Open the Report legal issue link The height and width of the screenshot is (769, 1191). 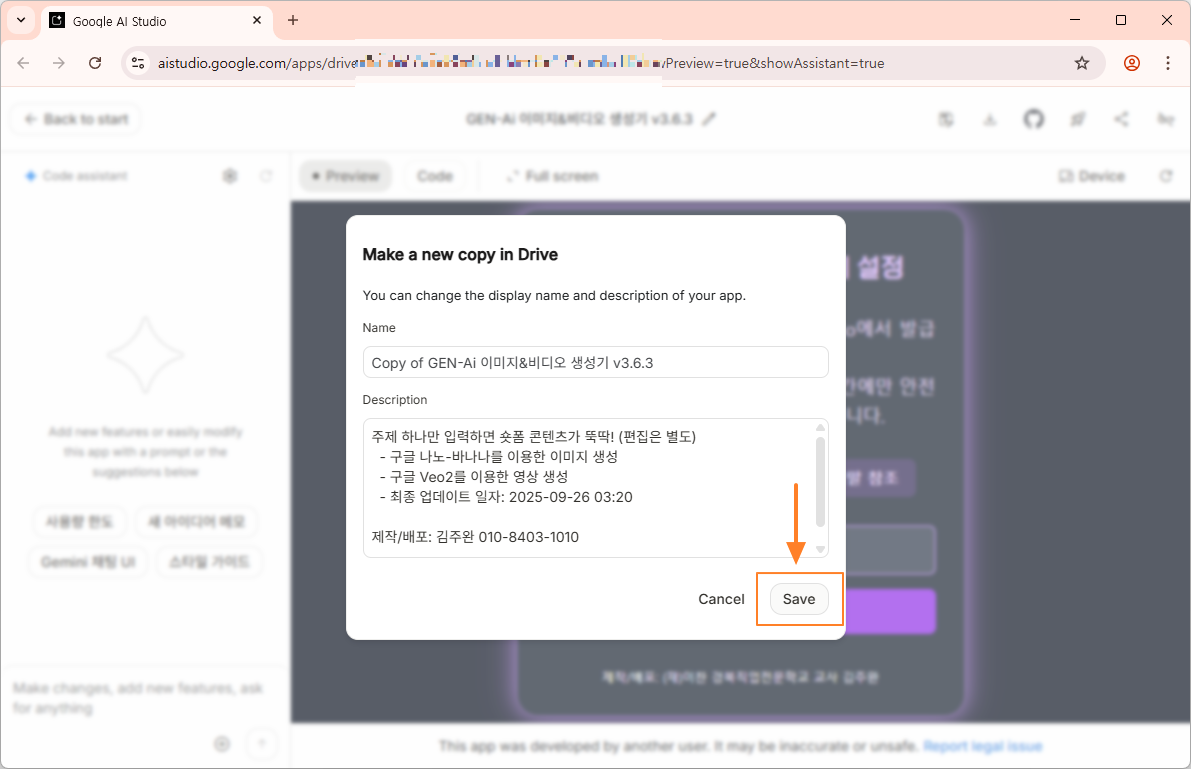coord(982,746)
